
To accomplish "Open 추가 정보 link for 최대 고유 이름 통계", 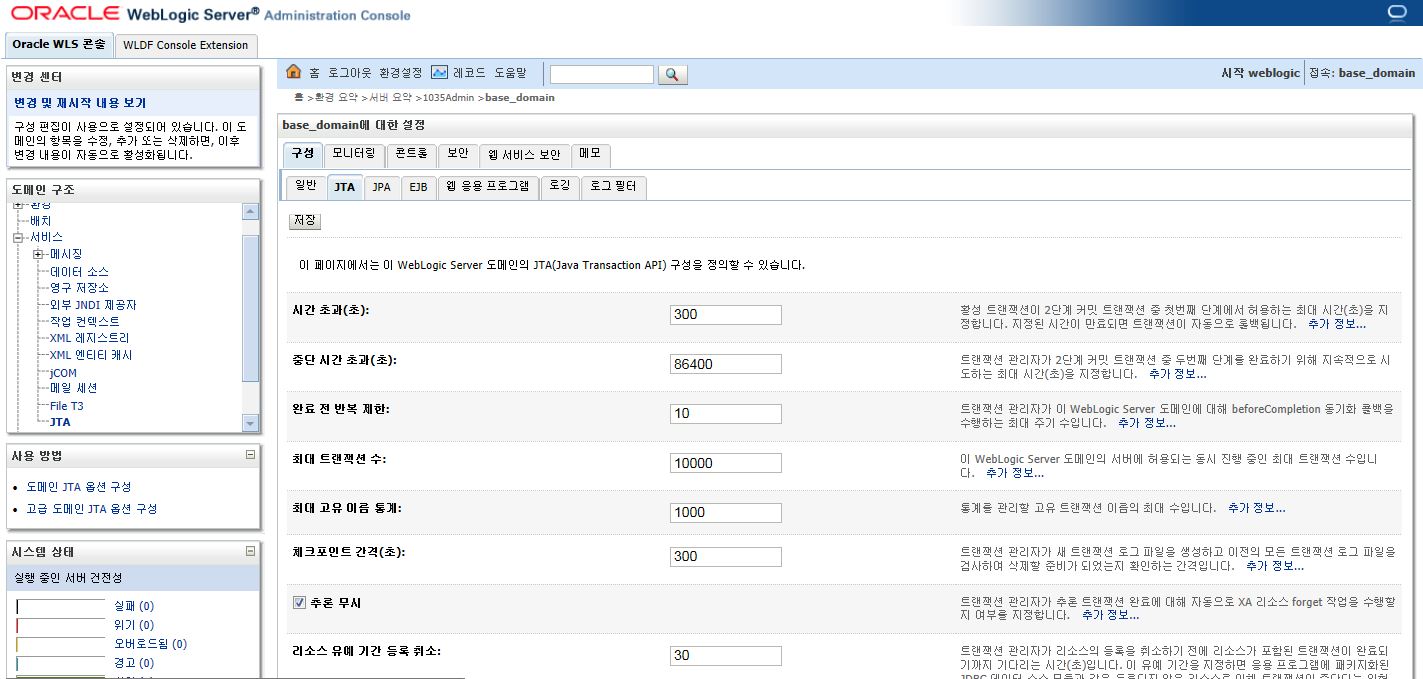I will (x=1256, y=508).
